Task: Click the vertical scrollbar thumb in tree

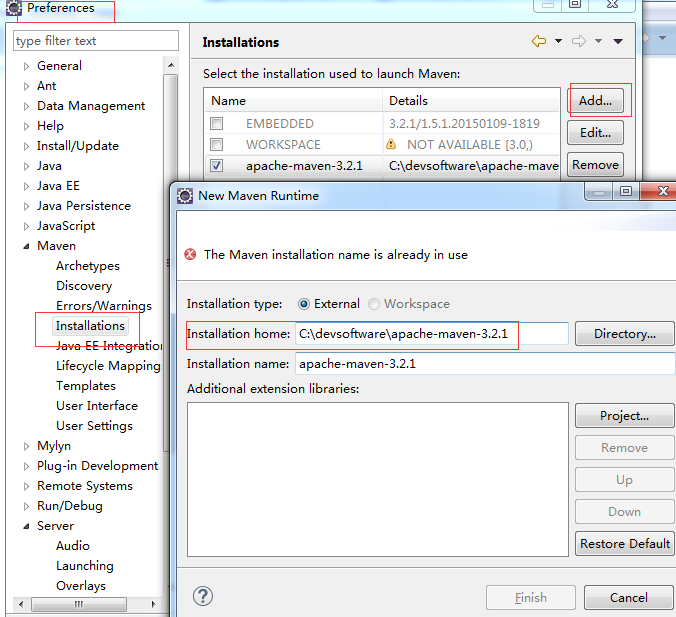Action: pyautogui.click(x=171, y=263)
